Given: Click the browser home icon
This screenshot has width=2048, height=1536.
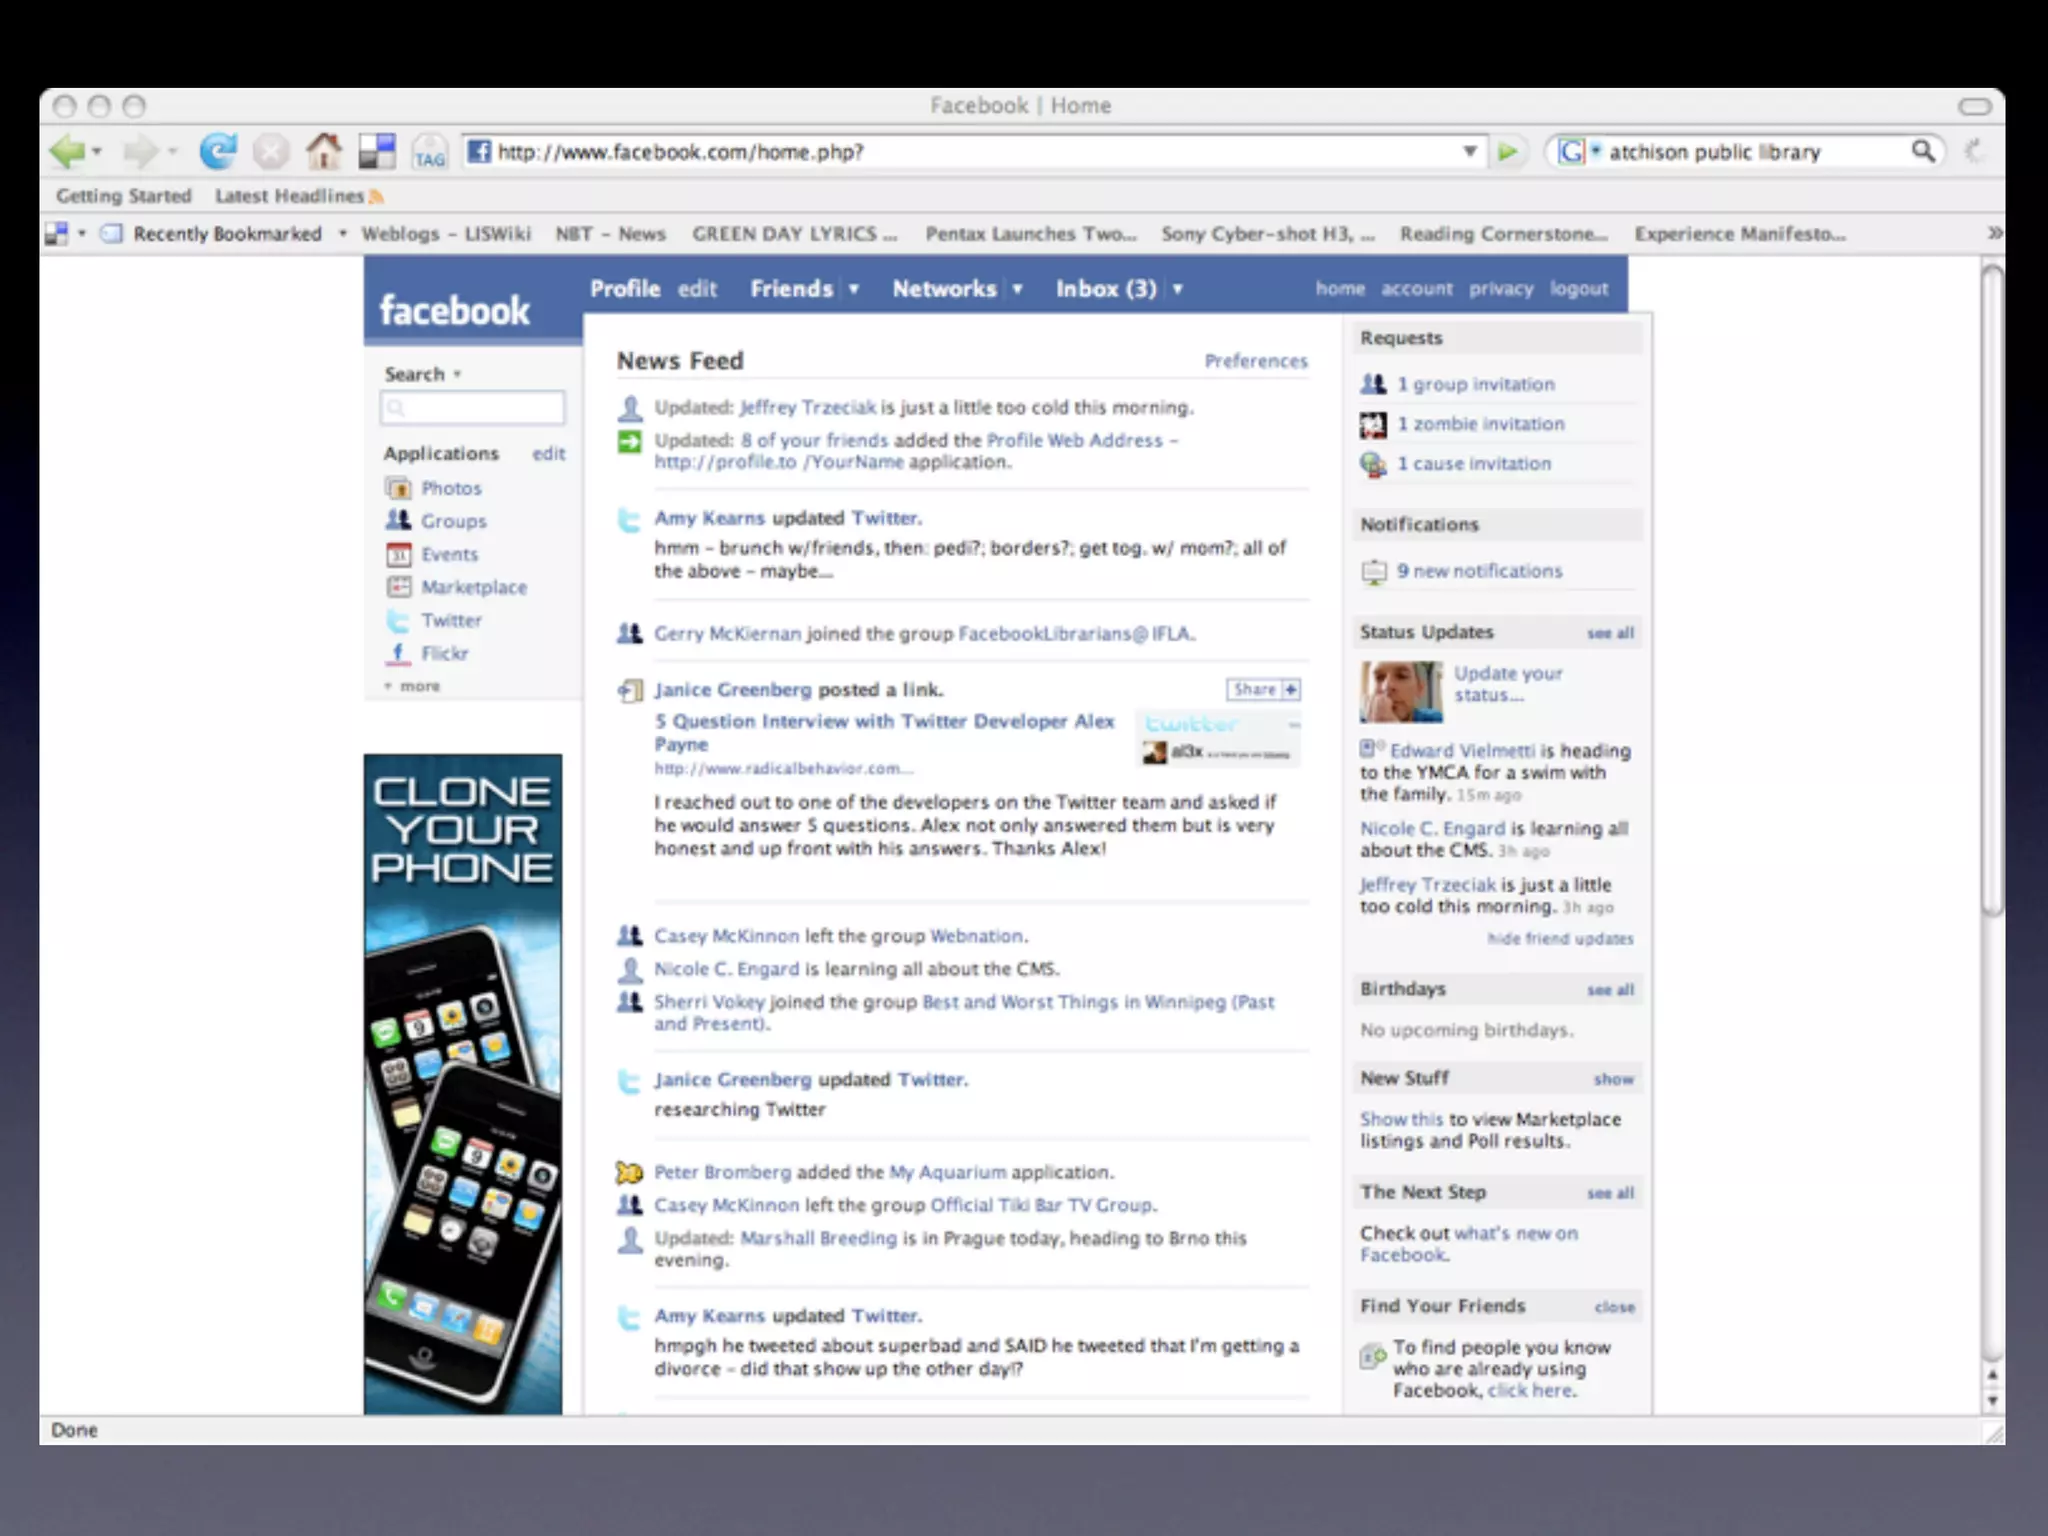Looking at the screenshot, I should (323, 151).
